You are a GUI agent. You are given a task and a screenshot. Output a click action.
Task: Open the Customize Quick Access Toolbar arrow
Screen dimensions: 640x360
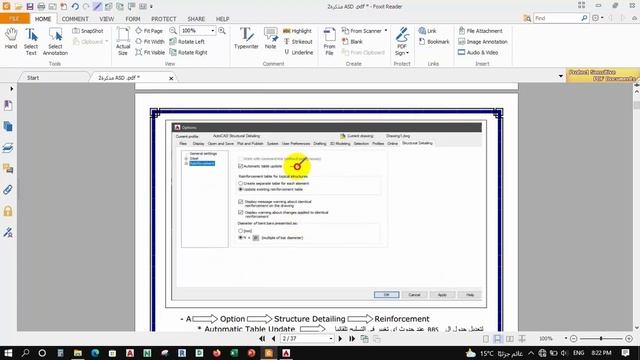(151, 7)
